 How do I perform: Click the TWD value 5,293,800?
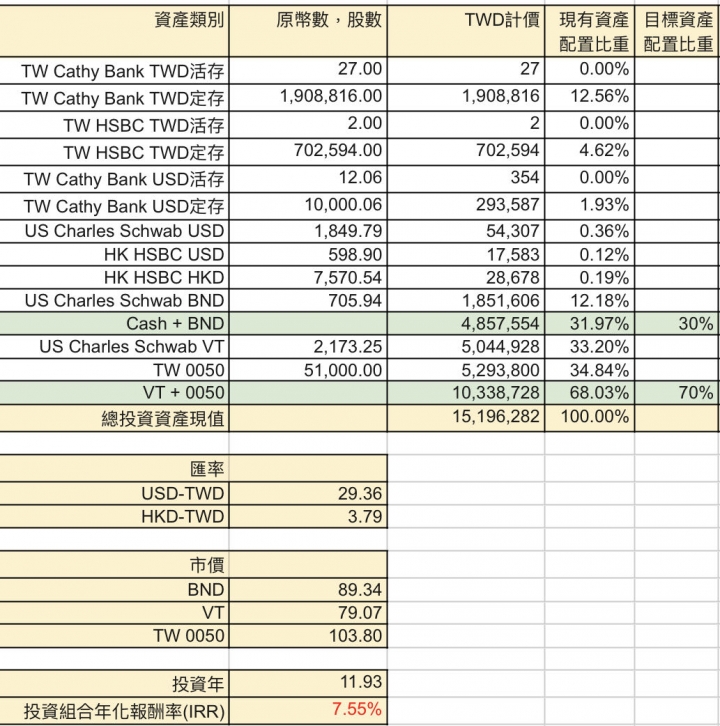click(466, 370)
